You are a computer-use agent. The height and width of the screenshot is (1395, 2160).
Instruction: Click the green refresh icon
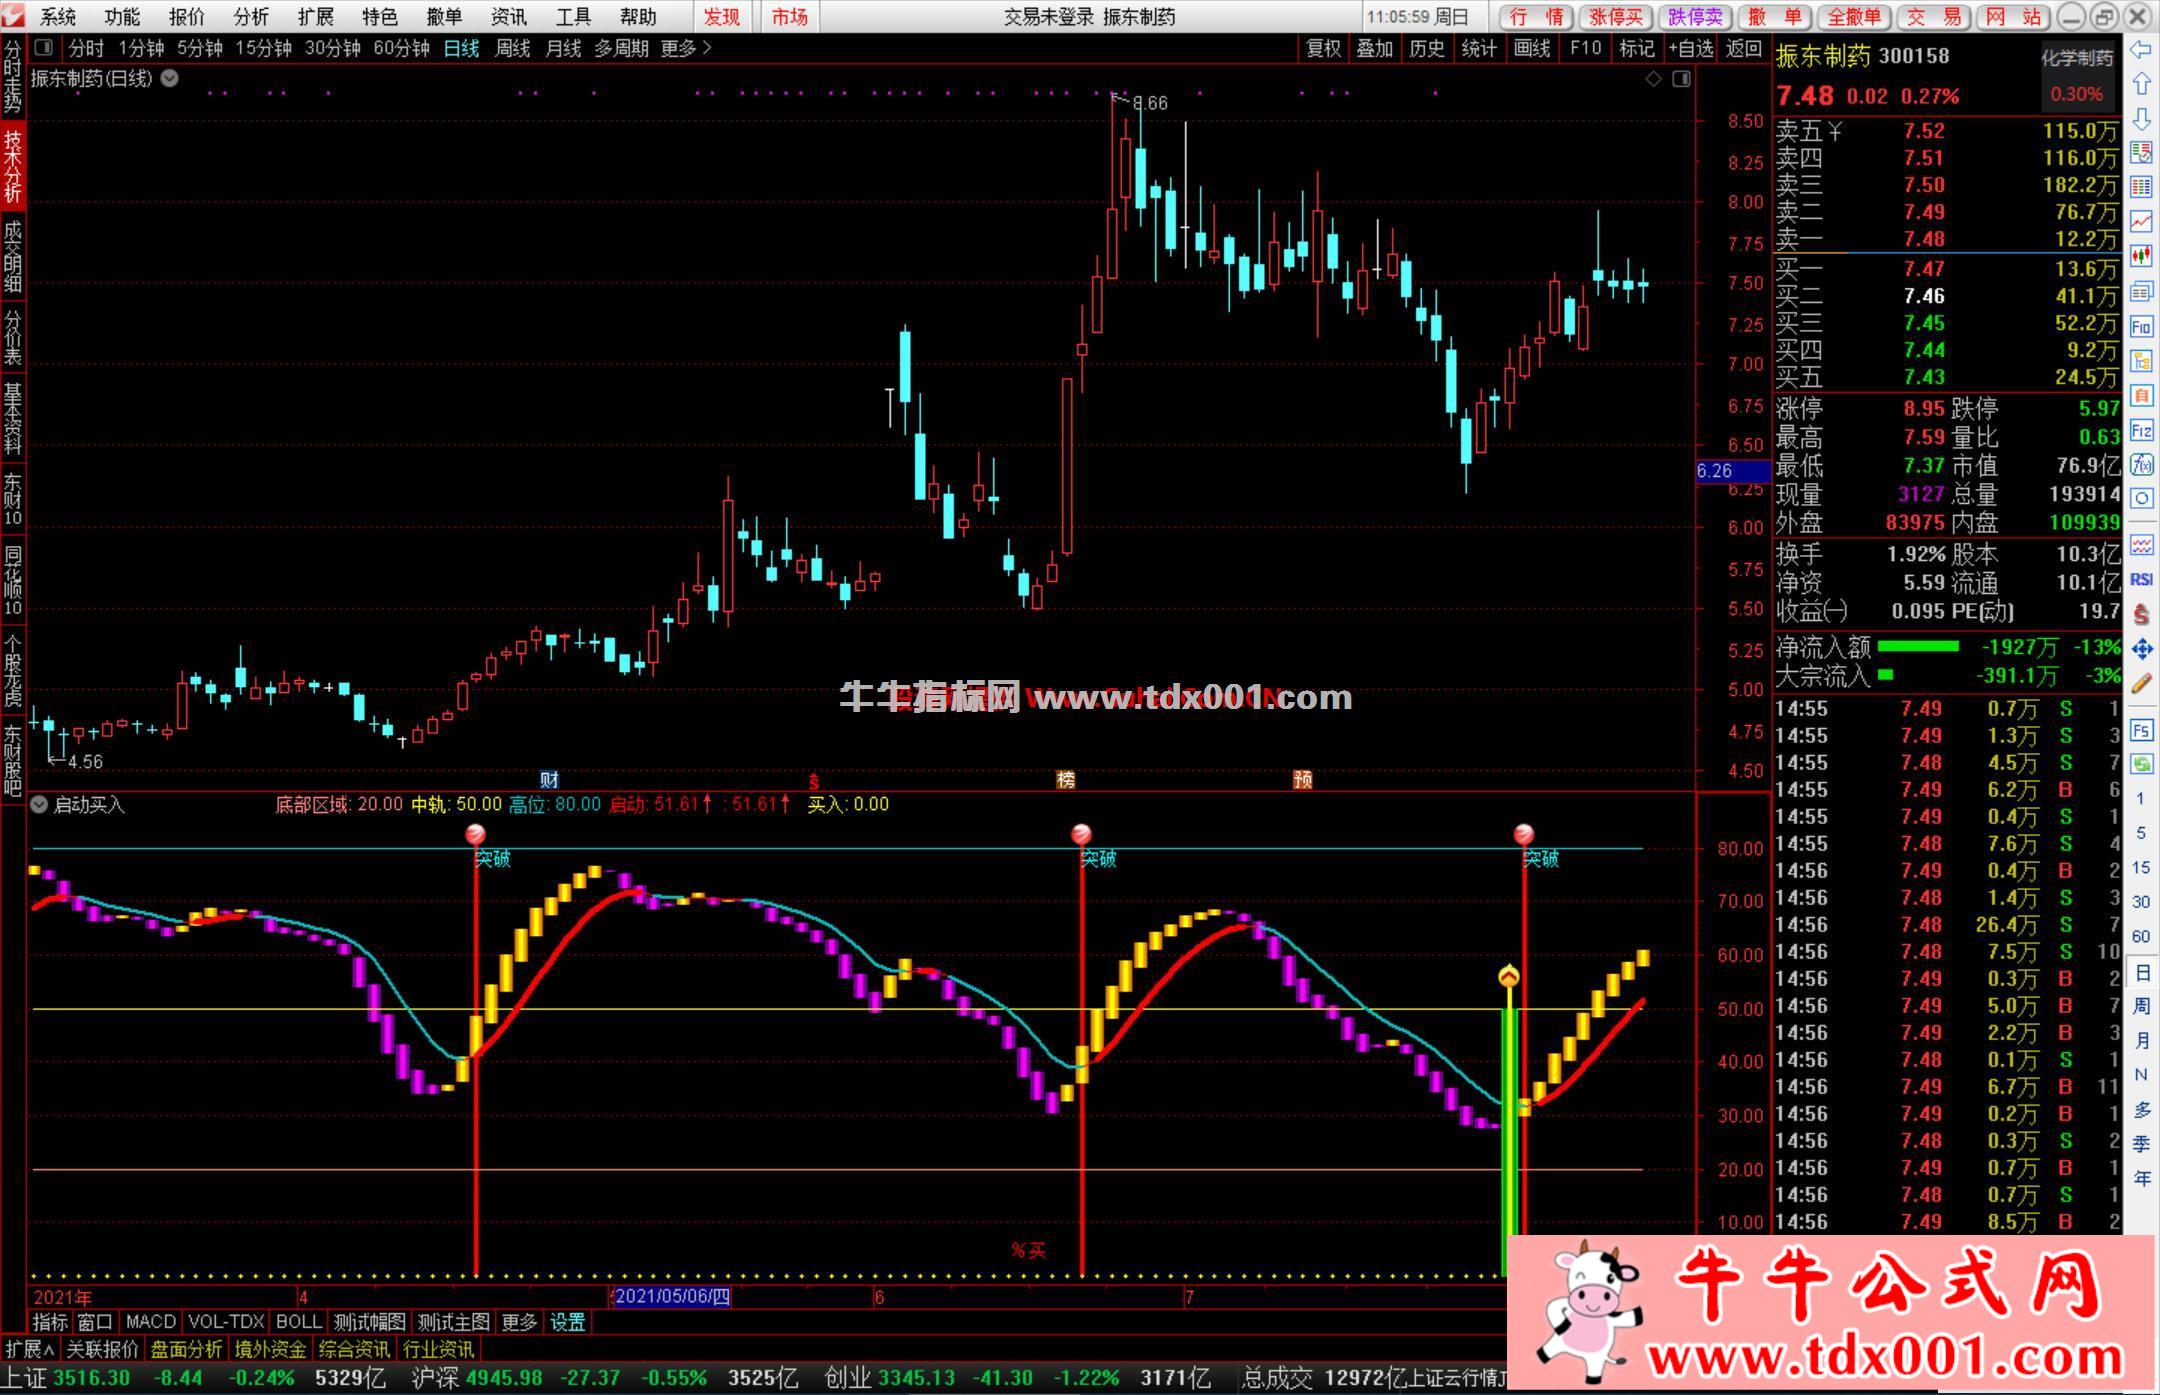[2141, 765]
